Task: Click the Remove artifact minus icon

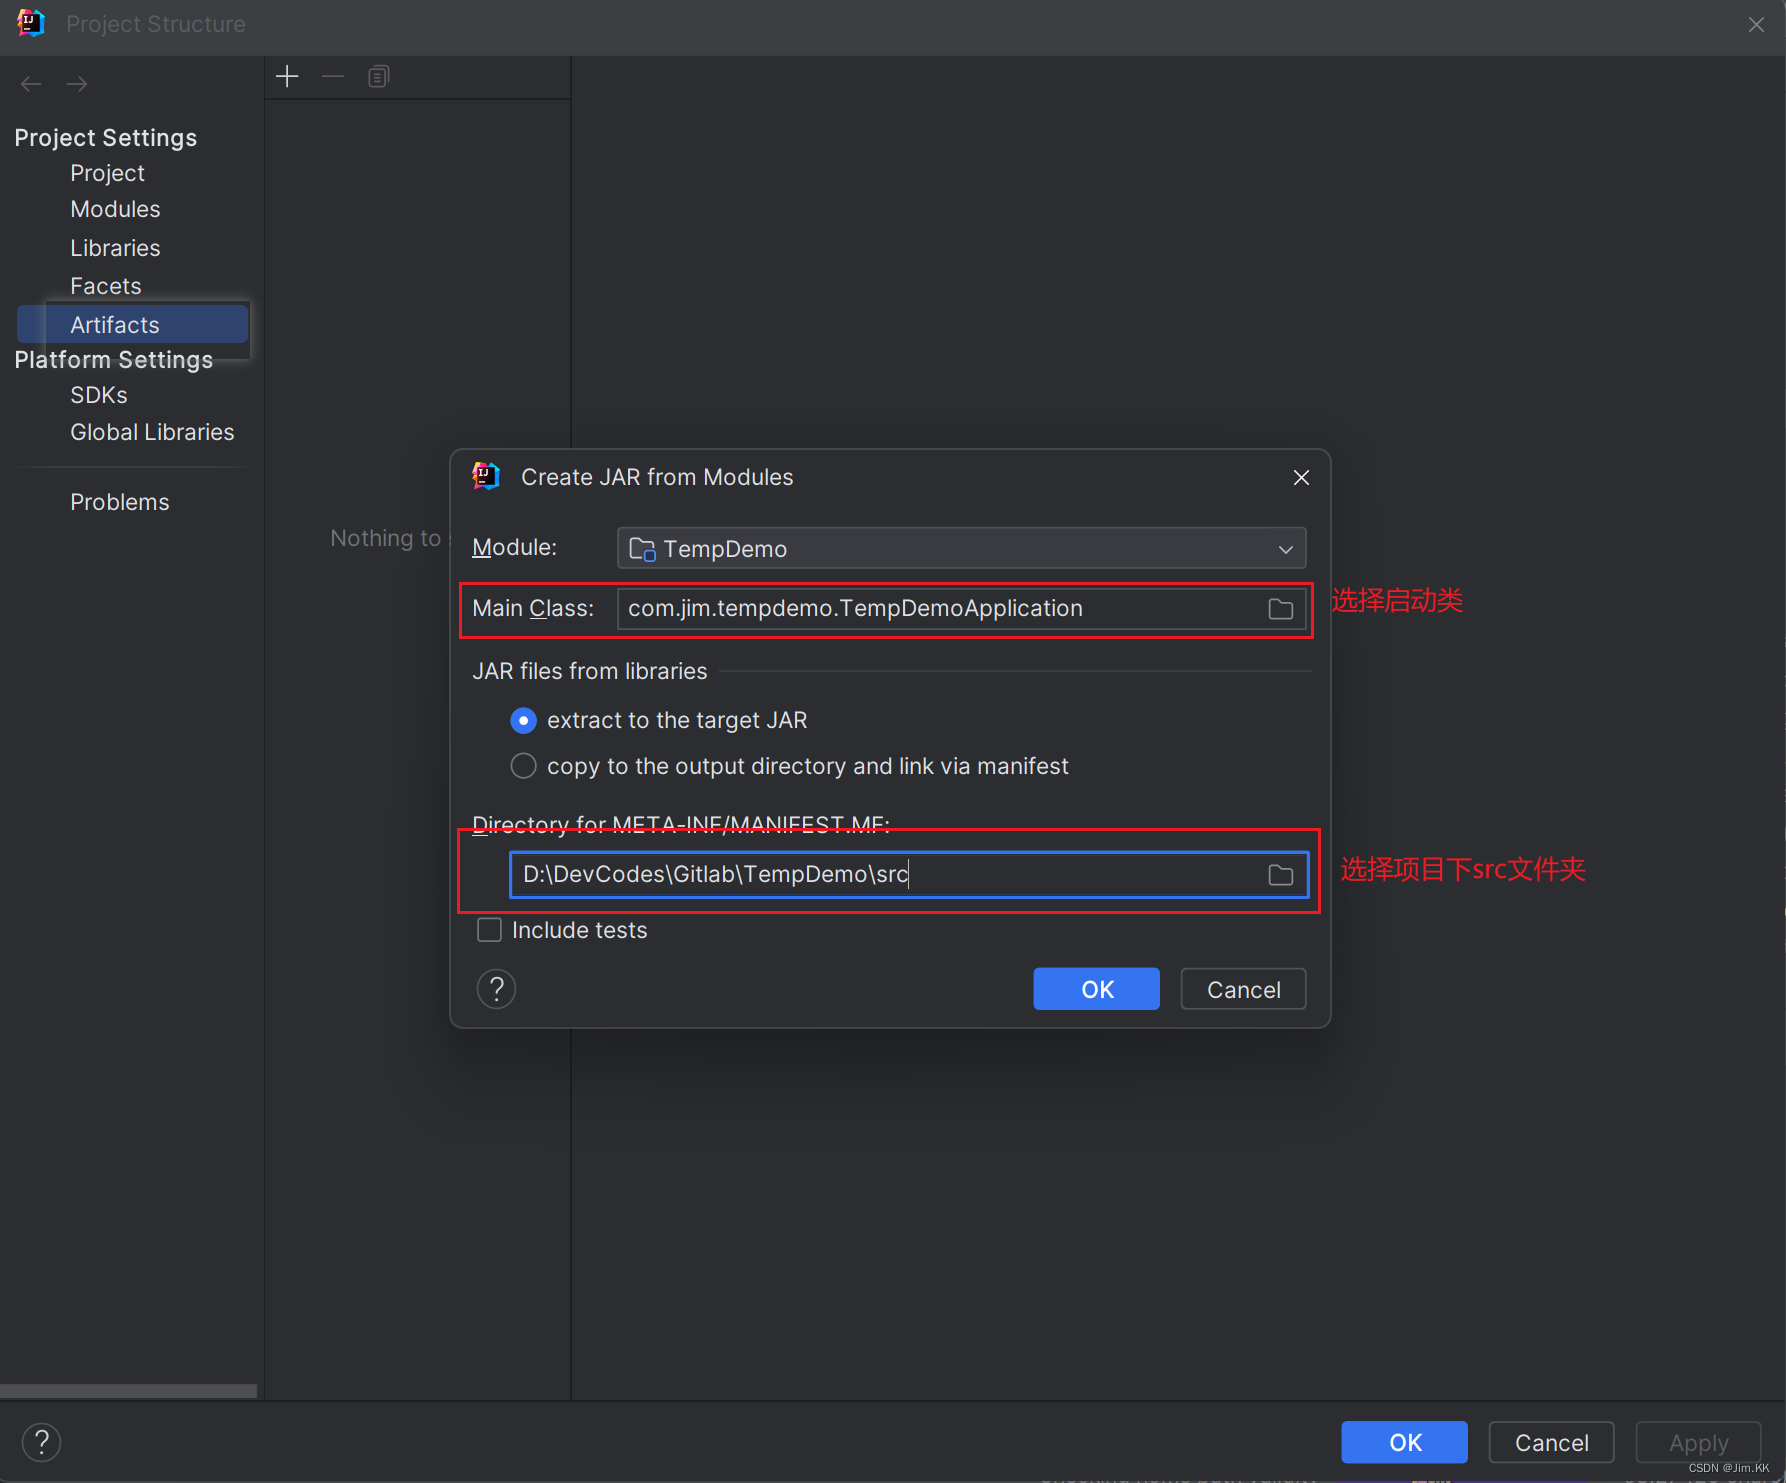Action: click(333, 77)
